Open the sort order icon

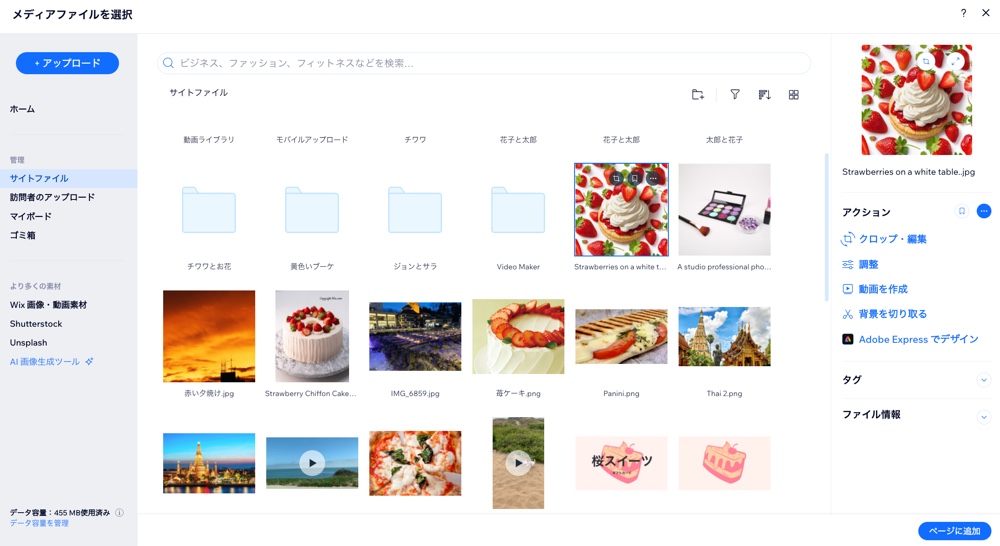764,94
